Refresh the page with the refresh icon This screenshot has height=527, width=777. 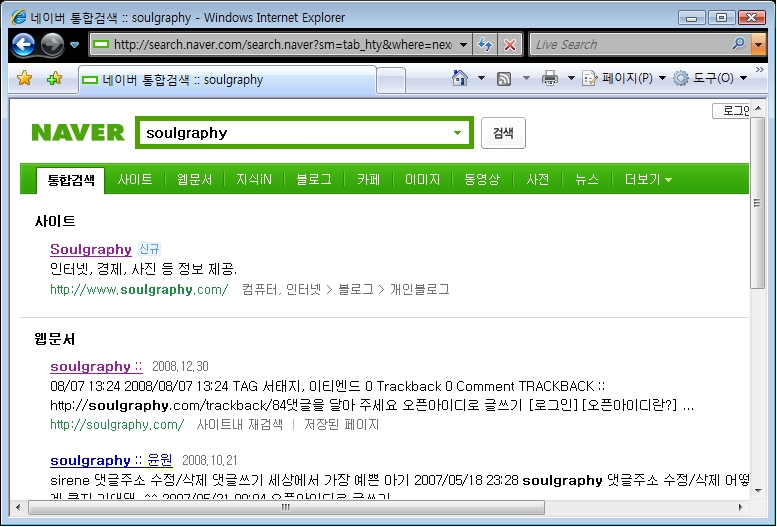click(x=485, y=45)
